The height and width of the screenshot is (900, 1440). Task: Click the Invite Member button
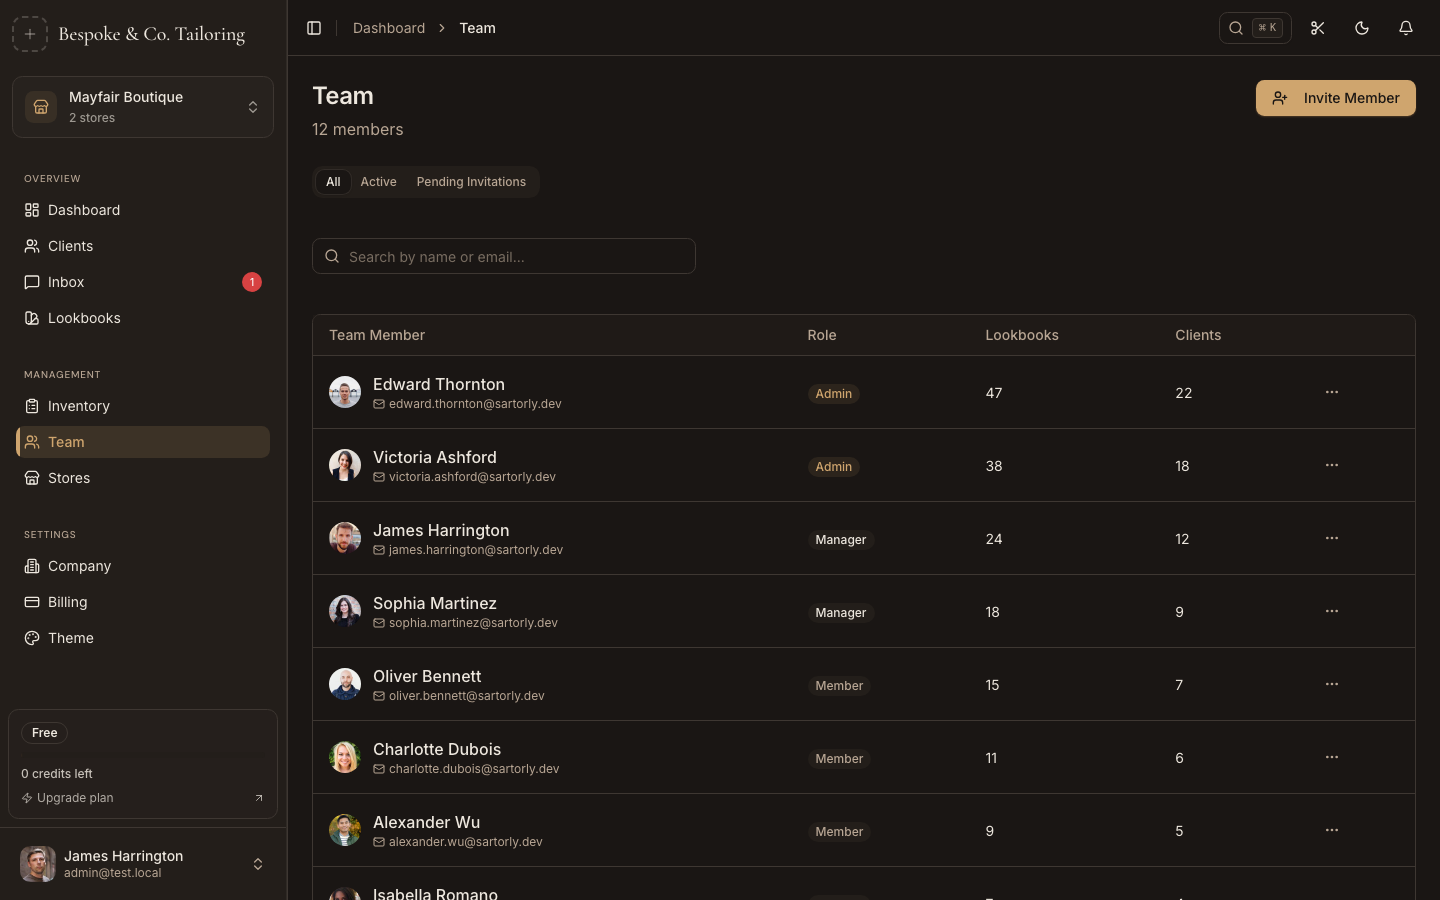click(x=1335, y=98)
